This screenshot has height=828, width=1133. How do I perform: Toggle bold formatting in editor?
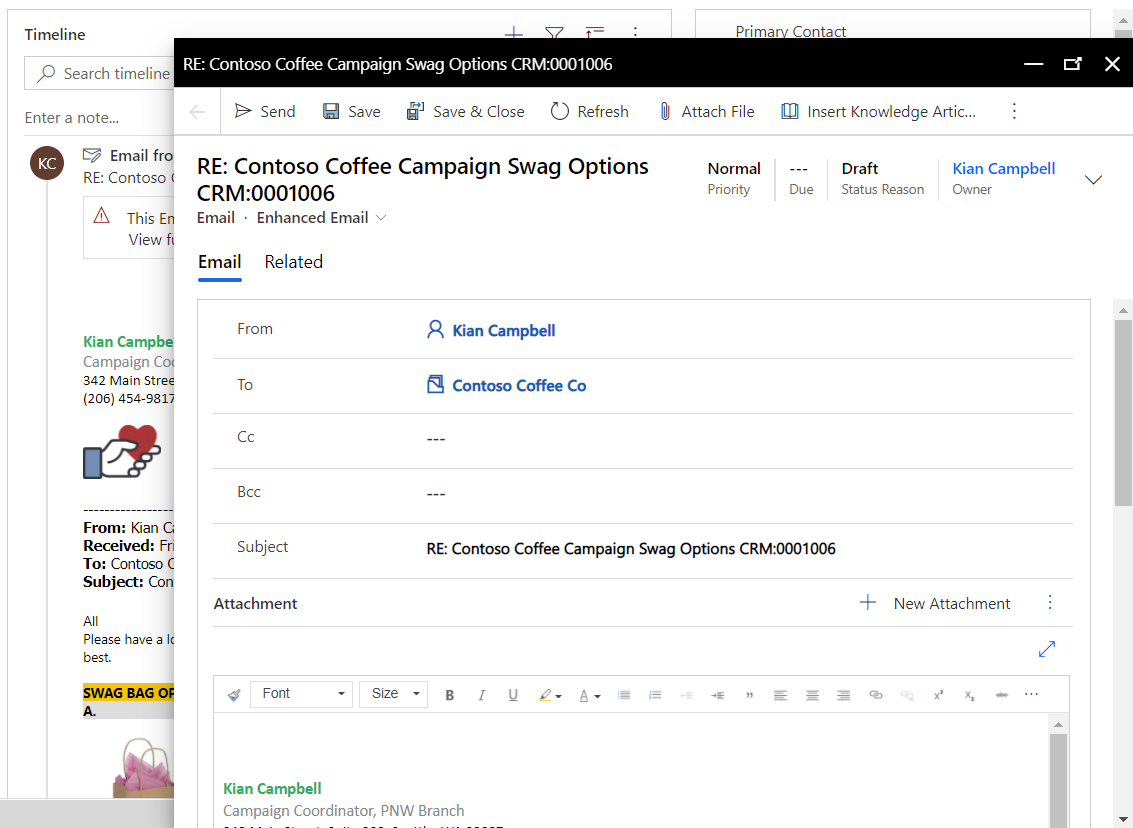click(449, 695)
